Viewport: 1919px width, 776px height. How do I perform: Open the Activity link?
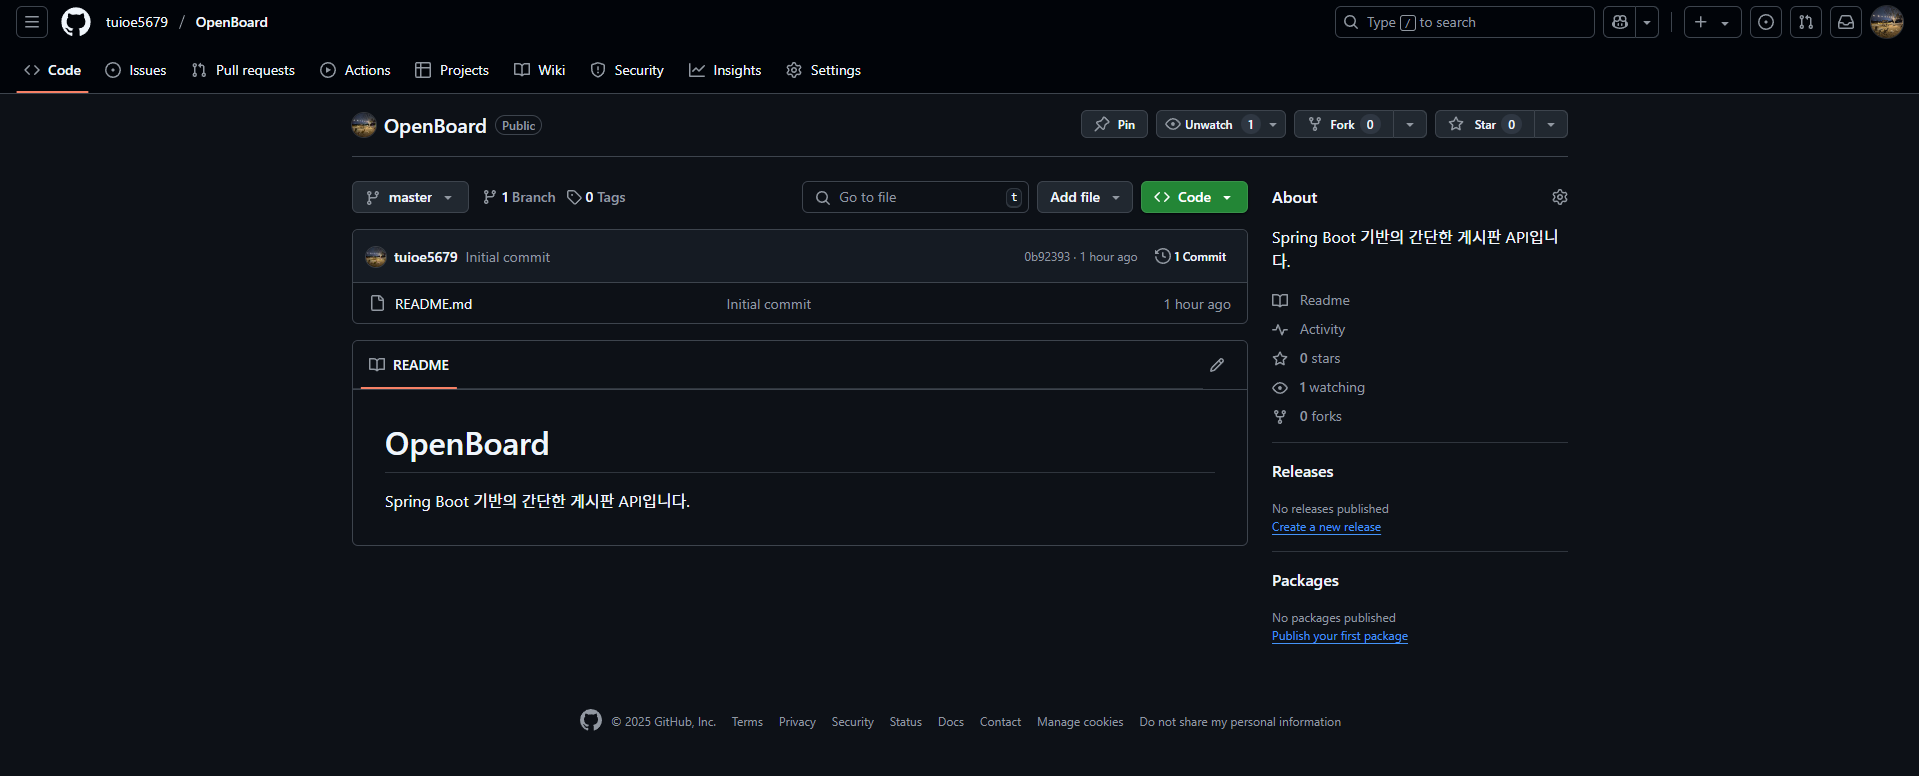[1309, 329]
